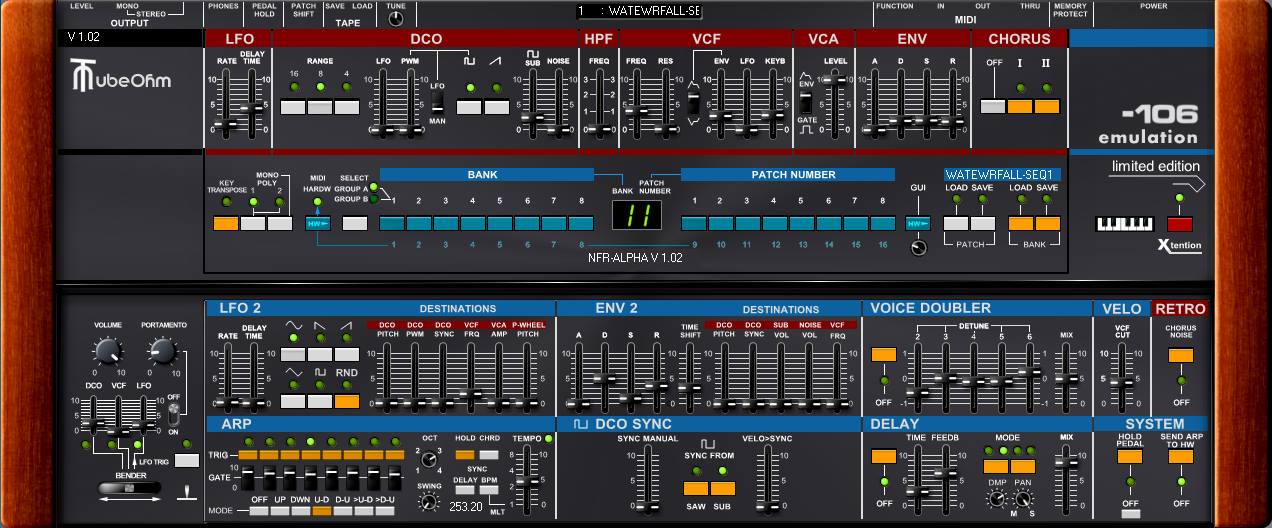The width and height of the screenshot is (1272, 528).
Task: Click the small GUI knob below HW
Action: [919, 247]
